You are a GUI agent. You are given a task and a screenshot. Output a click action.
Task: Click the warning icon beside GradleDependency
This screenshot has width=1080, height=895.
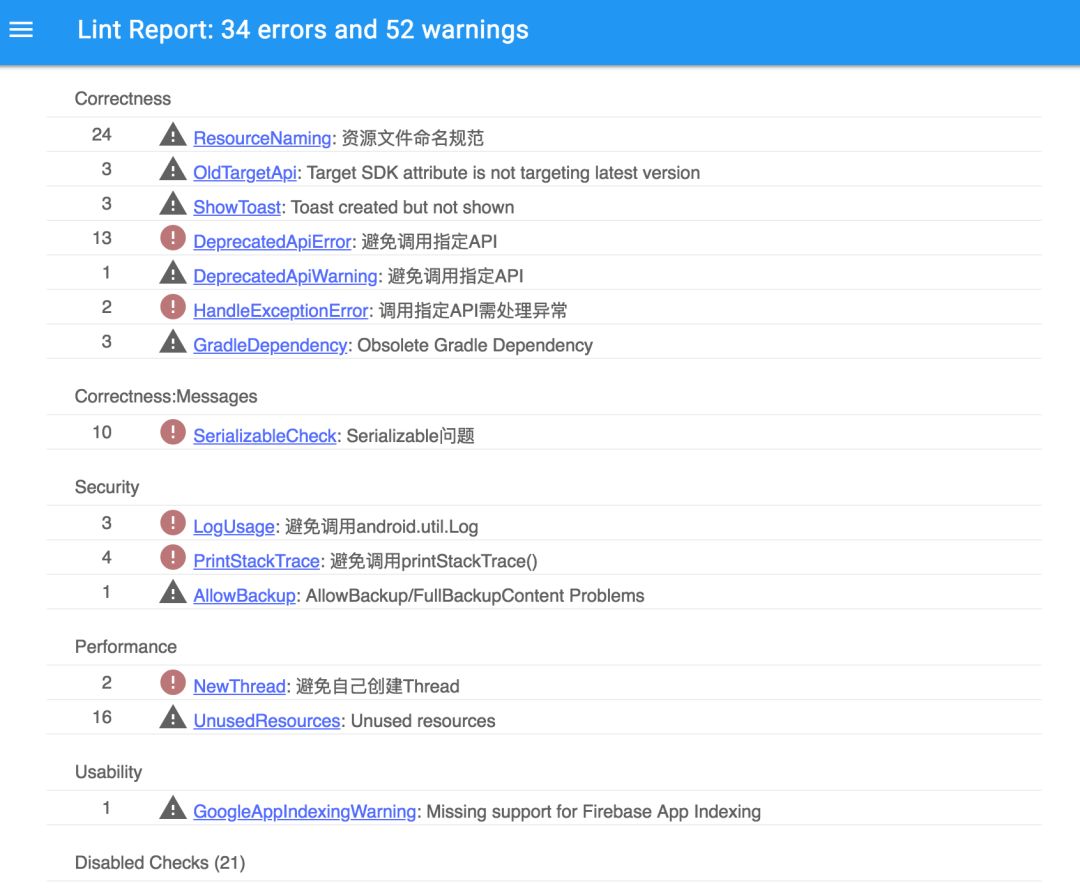click(x=172, y=344)
